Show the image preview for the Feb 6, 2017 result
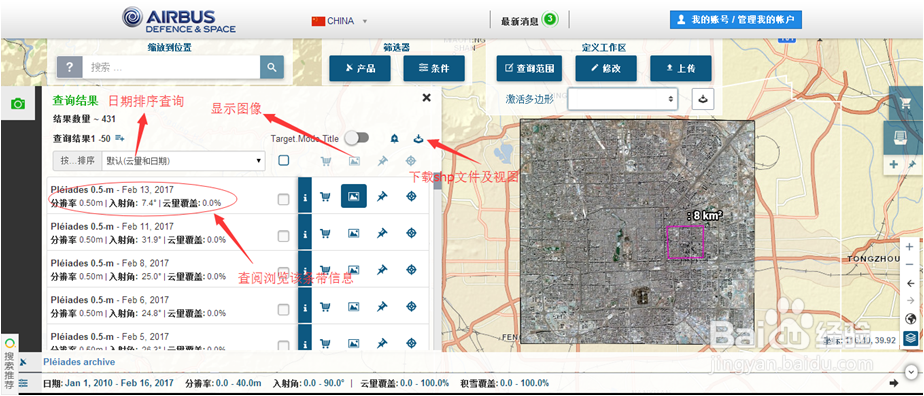The width and height of the screenshot is (924, 396). [x=354, y=306]
